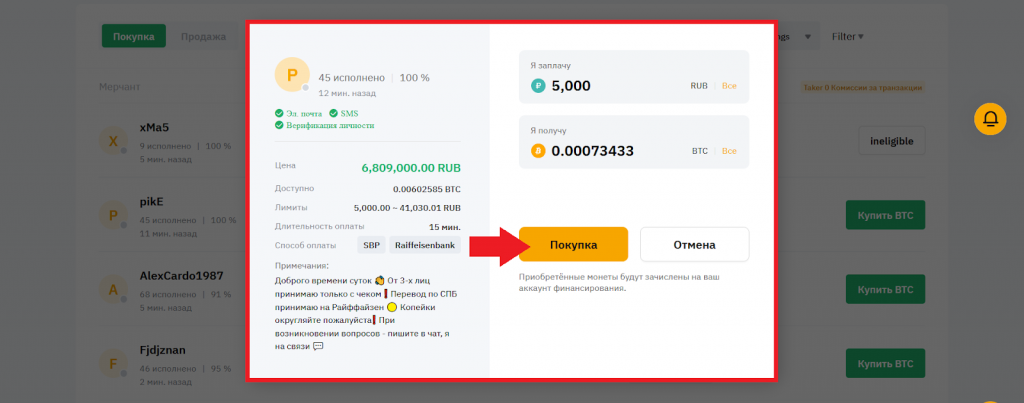
Task: Click the notification bell icon
Action: tap(990, 119)
